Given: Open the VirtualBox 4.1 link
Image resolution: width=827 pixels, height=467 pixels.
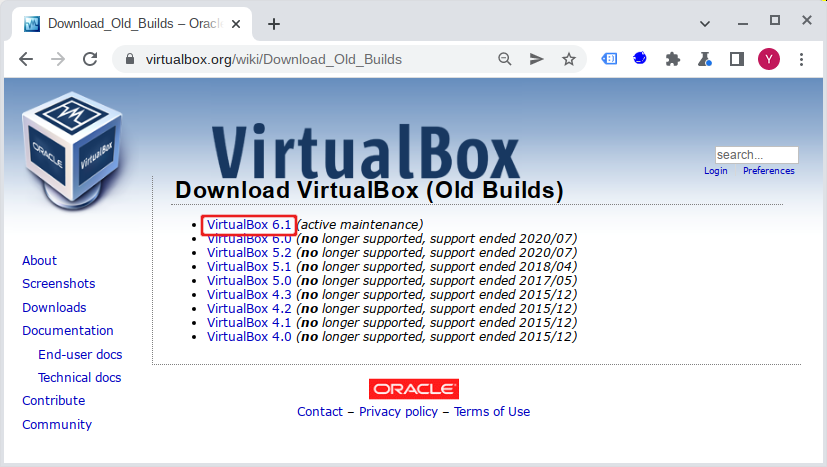Looking at the screenshot, I should tap(249, 322).
